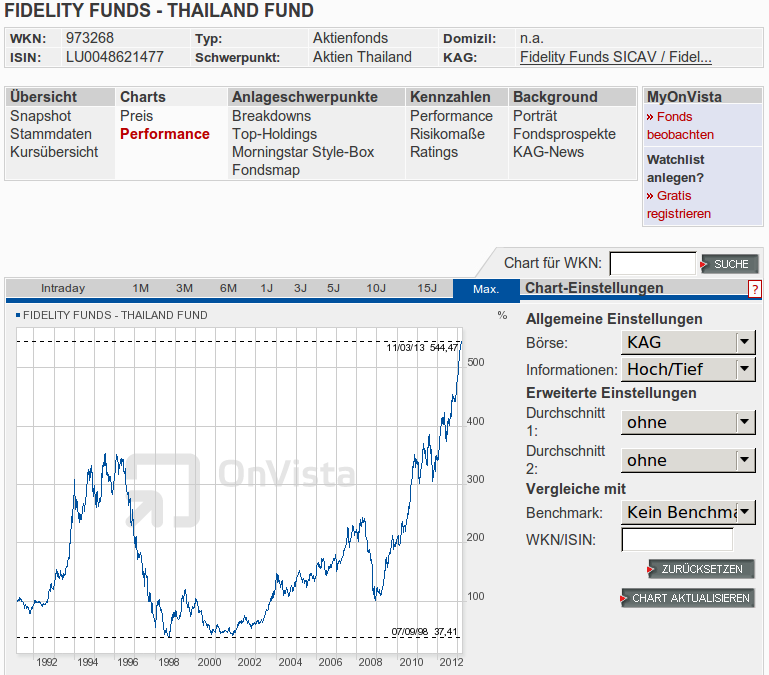Screen dimensions: 769x675
Task: Click the Gratis registrieren link
Action: pyautogui.click(x=678, y=205)
